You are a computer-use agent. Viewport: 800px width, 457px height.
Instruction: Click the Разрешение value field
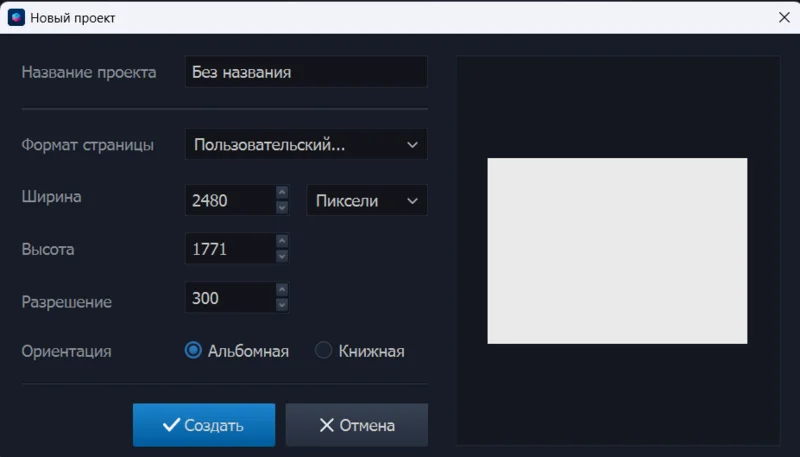229,298
